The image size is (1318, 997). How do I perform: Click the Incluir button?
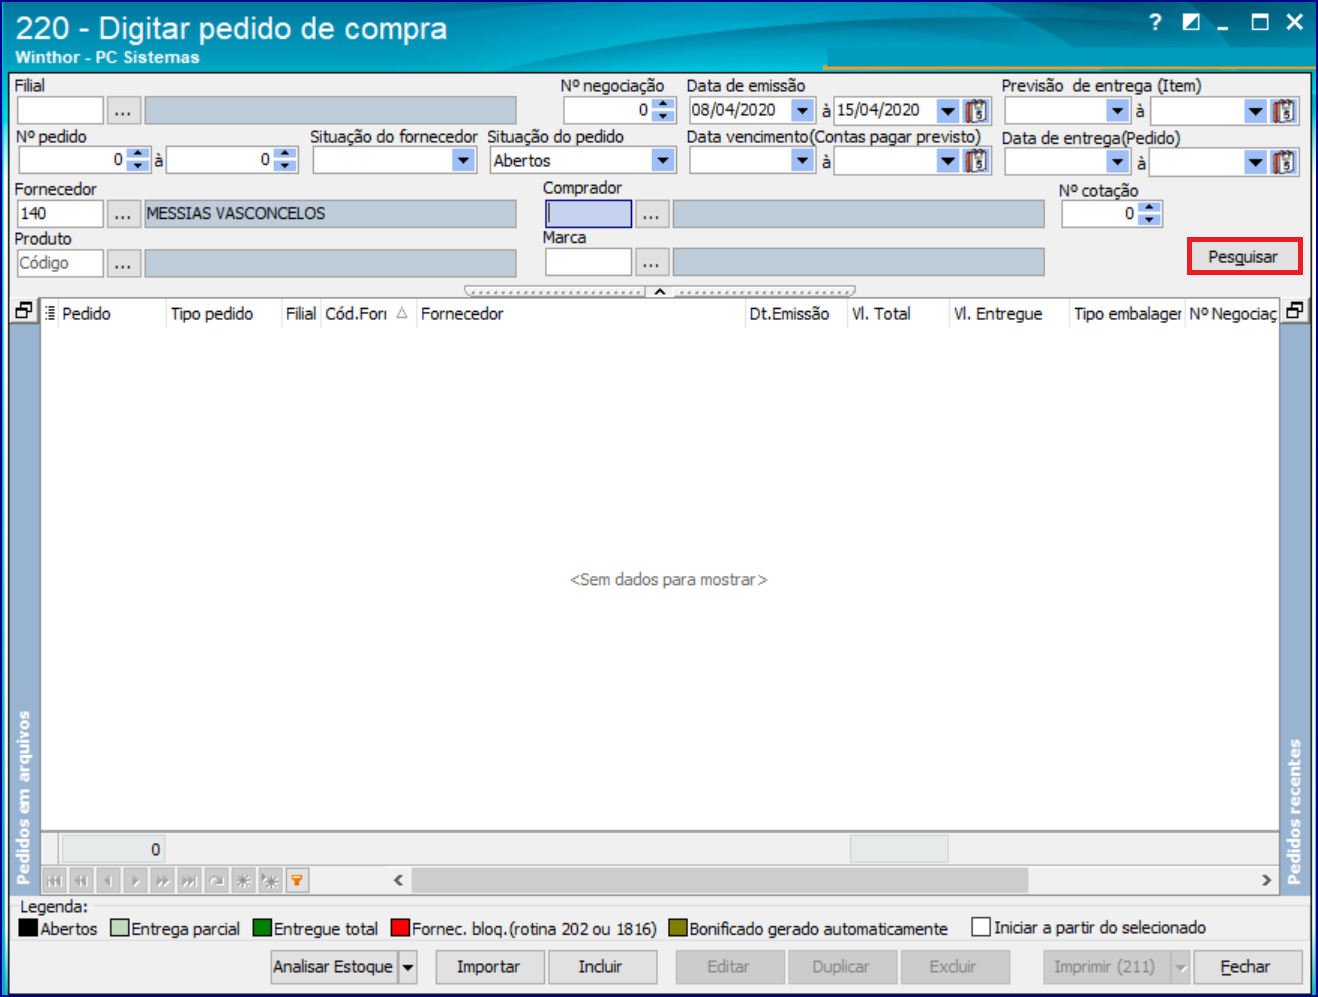[602, 968]
